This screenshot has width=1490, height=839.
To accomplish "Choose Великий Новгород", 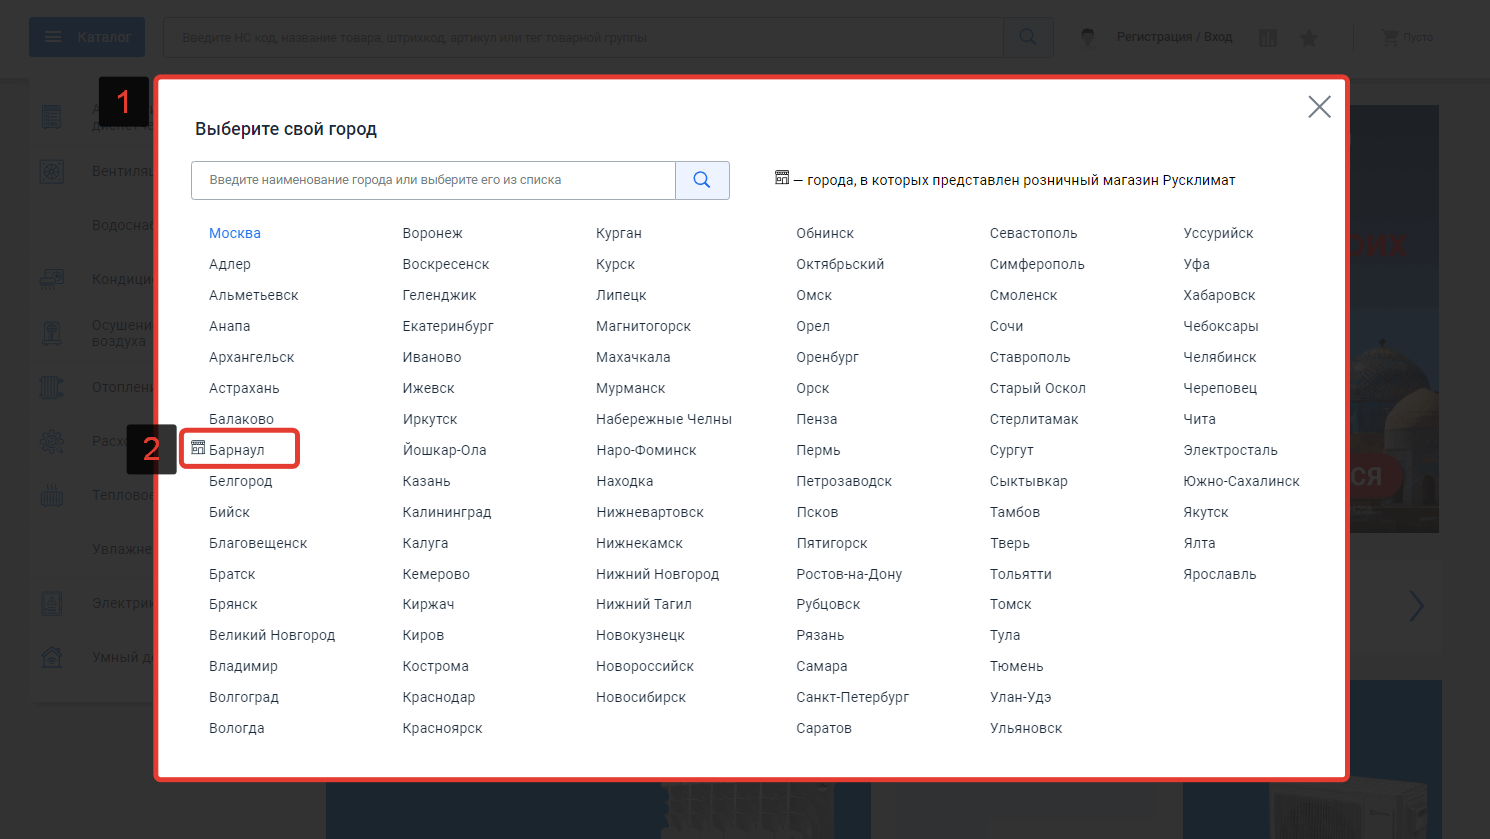I will pyautogui.click(x=272, y=635).
